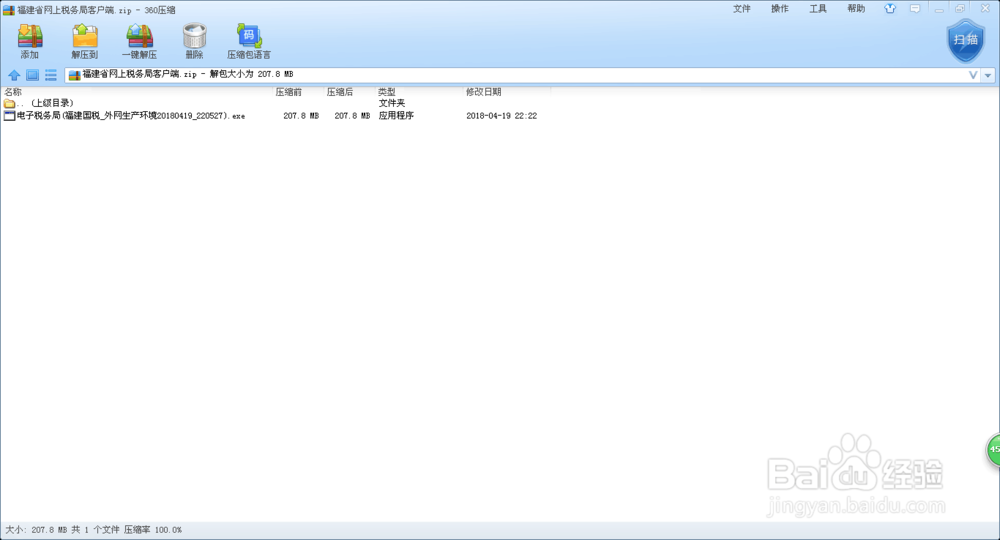Click the 扫描 scan shield button
The image size is (1000, 540).
tap(966, 40)
